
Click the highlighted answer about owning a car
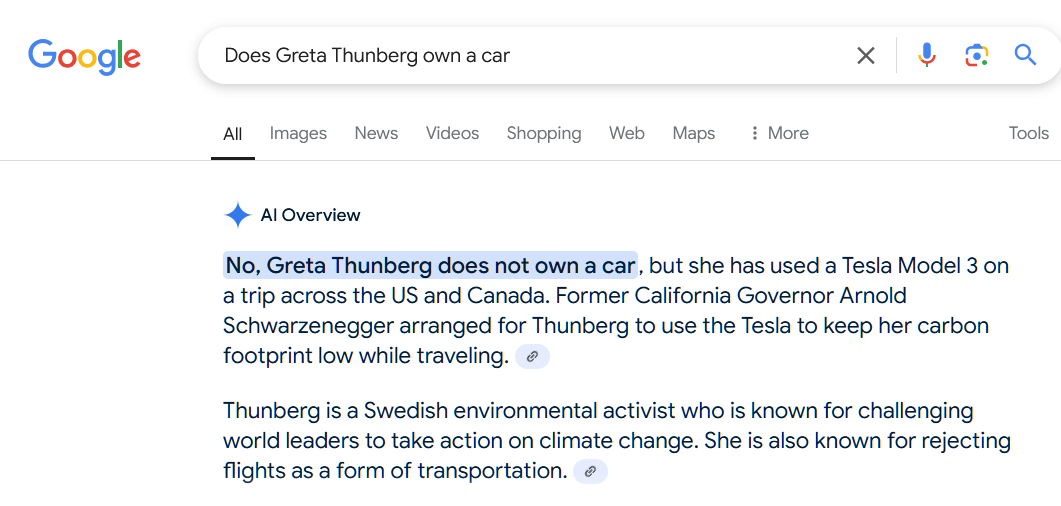coord(430,265)
